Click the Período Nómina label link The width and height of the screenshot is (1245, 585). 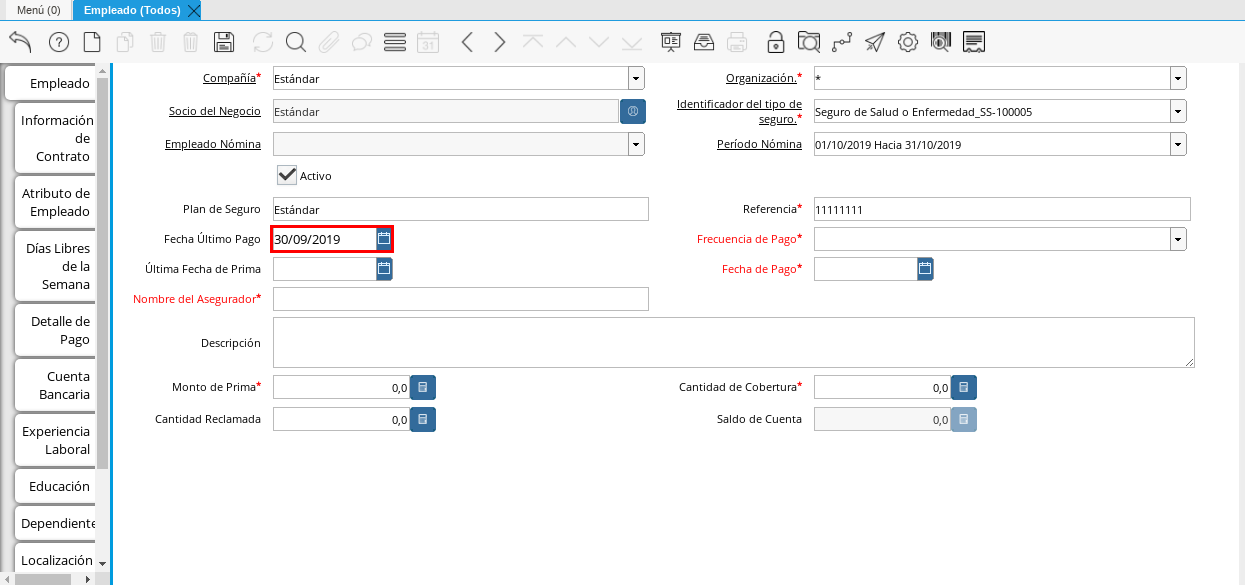[x=759, y=144]
